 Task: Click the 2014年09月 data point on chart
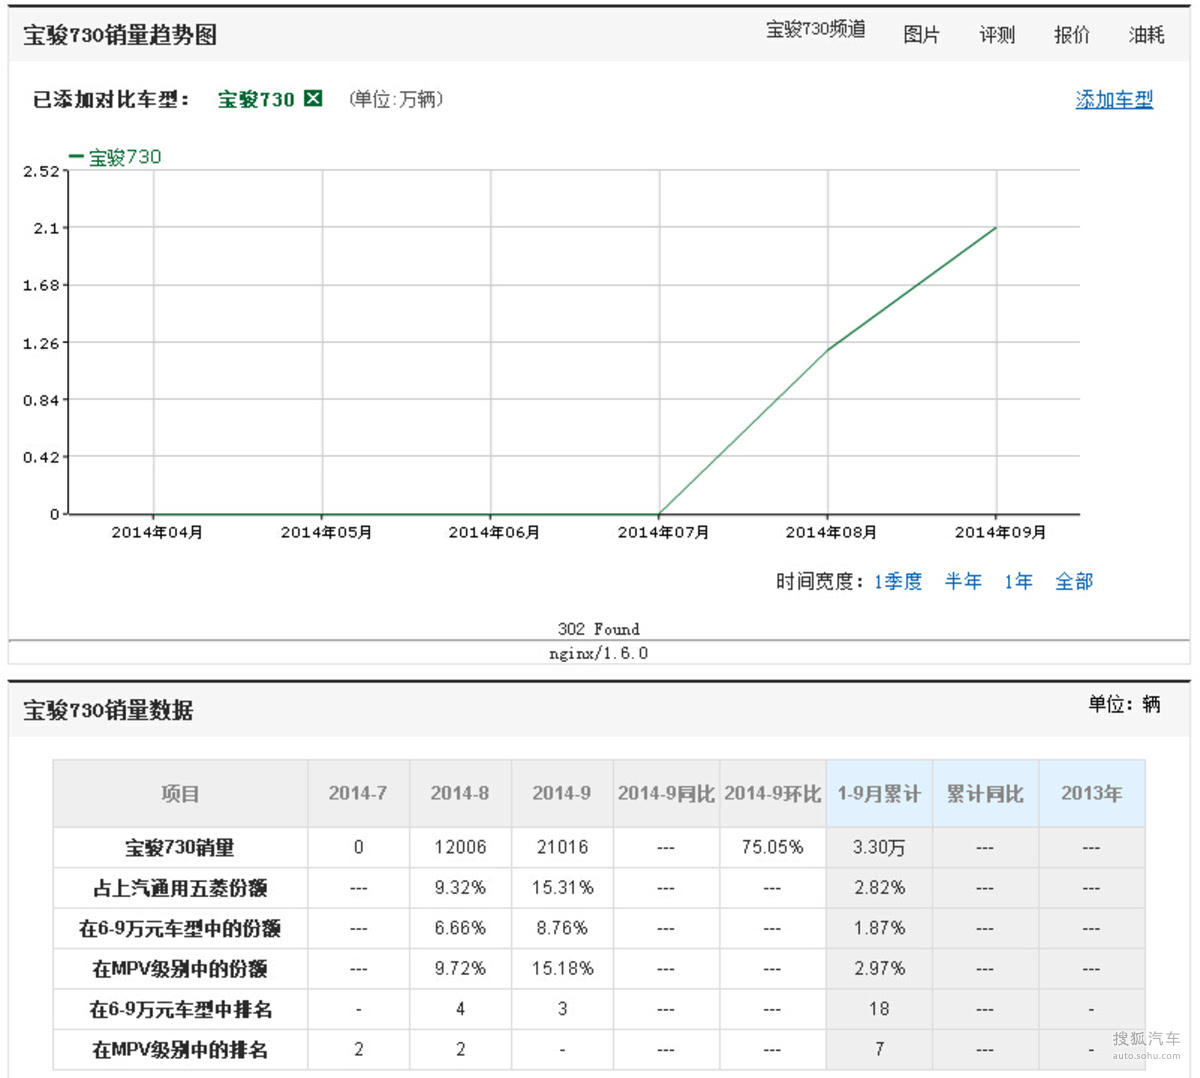tap(996, 228)
